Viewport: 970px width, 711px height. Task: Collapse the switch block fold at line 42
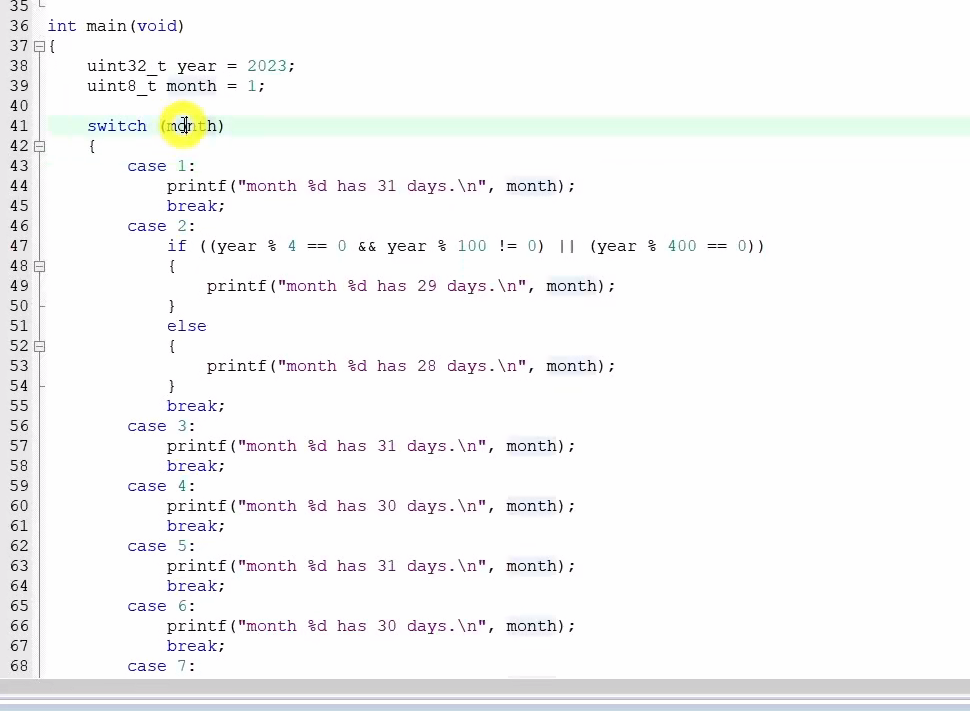tap(40, 147)
